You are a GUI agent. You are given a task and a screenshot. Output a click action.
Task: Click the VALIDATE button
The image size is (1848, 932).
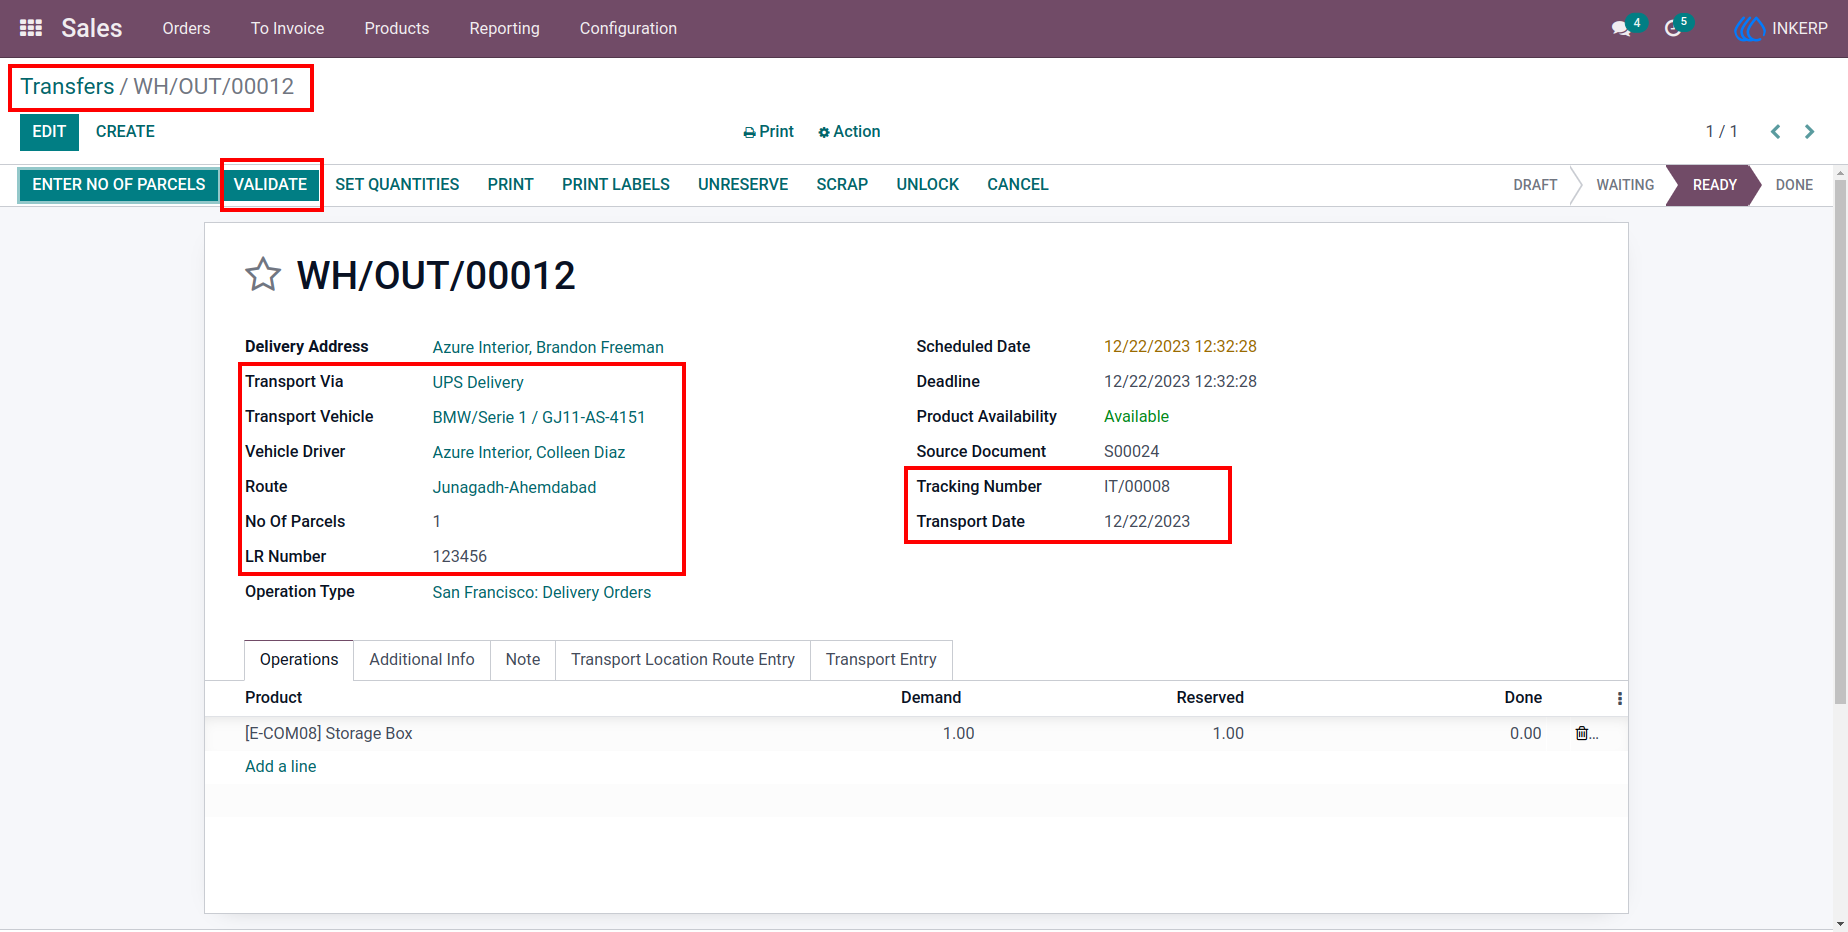click(x=270, y=185)
